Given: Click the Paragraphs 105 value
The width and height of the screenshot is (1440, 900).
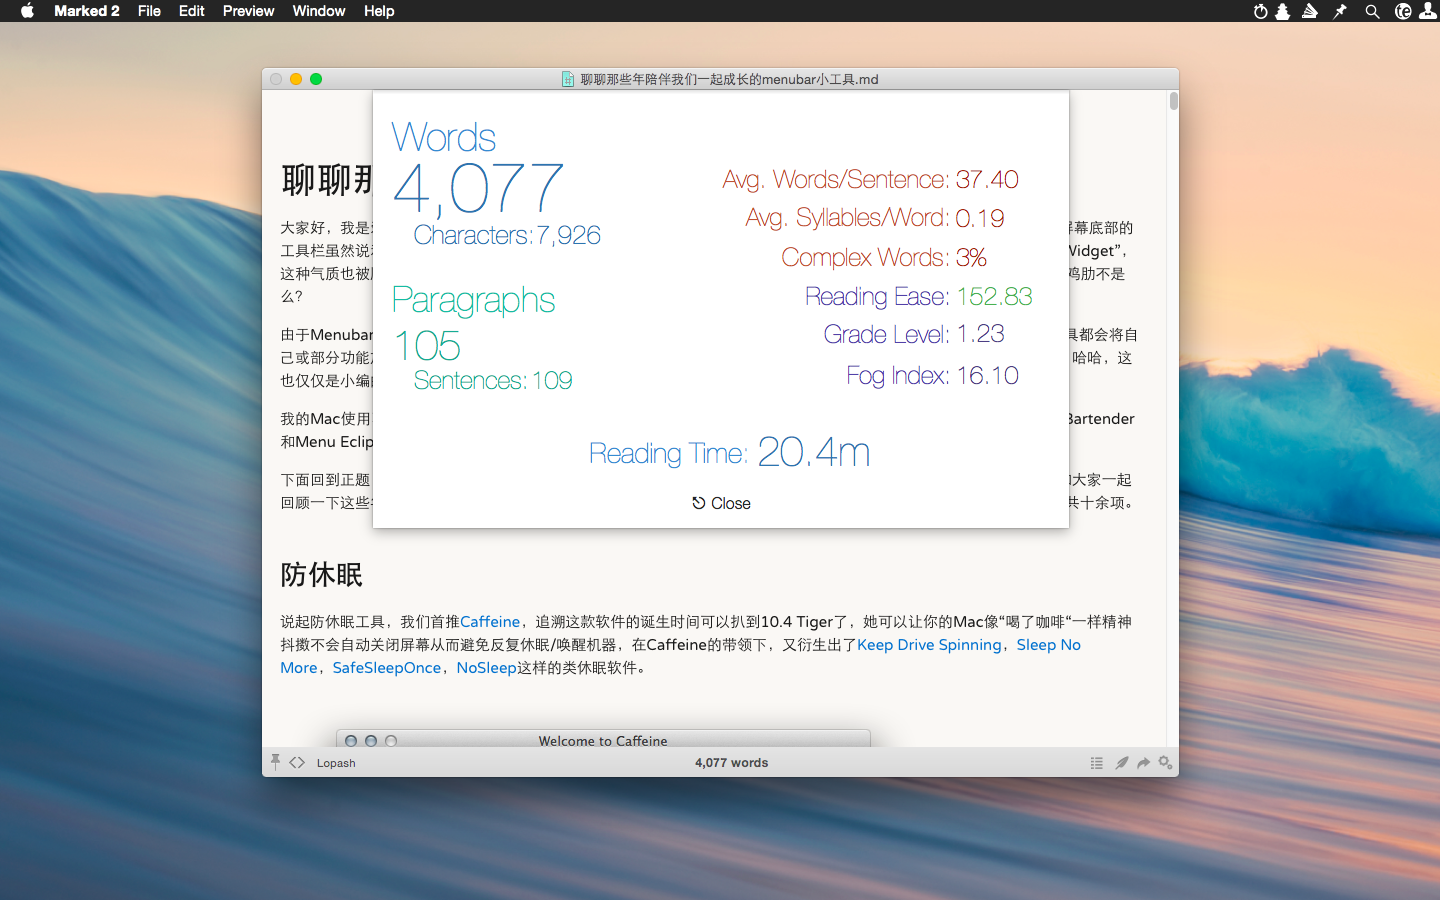Looking at the screenshot, I should [427, 346].
